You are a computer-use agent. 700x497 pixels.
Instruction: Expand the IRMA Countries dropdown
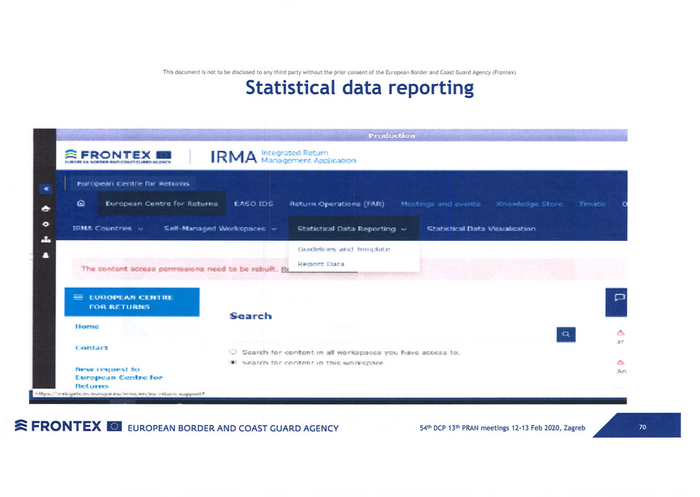(108, 229)
